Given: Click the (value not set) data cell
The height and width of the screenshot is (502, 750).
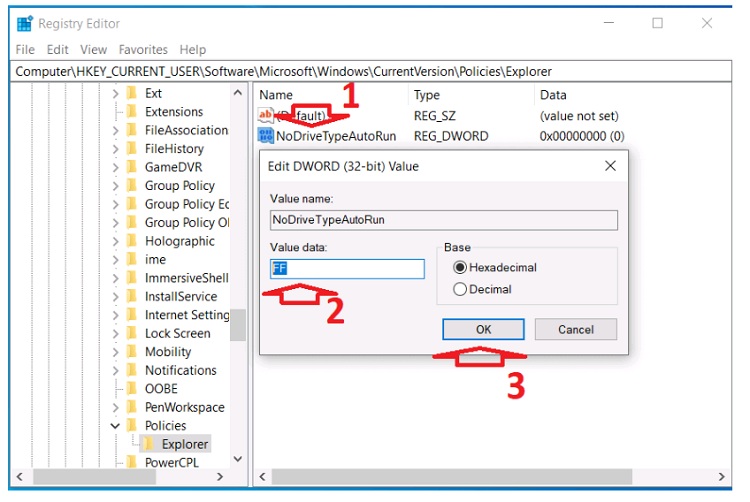Looking at the screenshot, I should (579, 116).
